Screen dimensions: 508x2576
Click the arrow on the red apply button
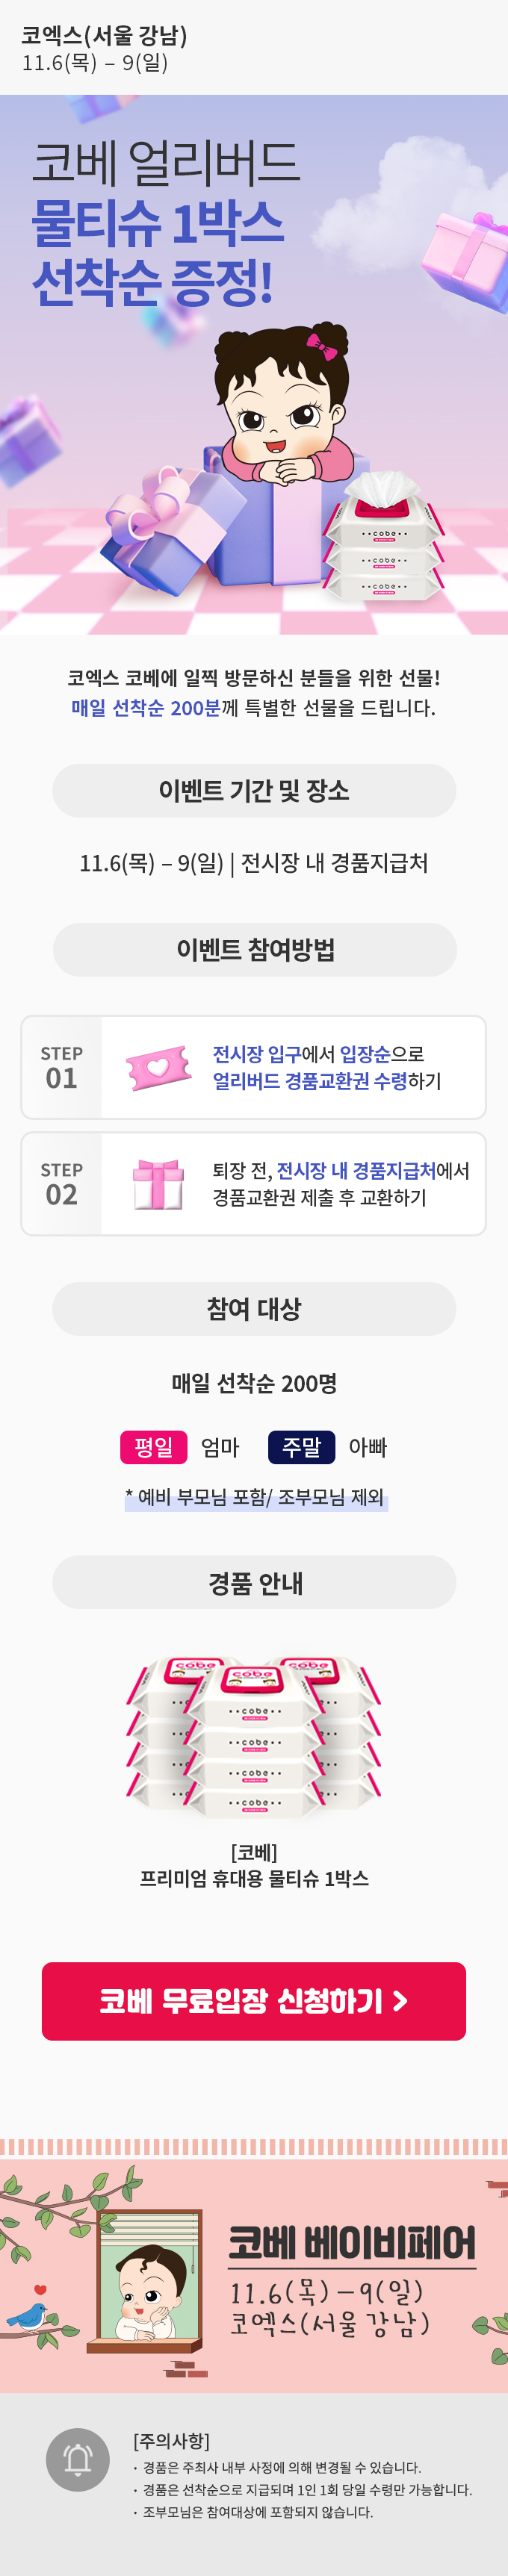coord(400,2001)
